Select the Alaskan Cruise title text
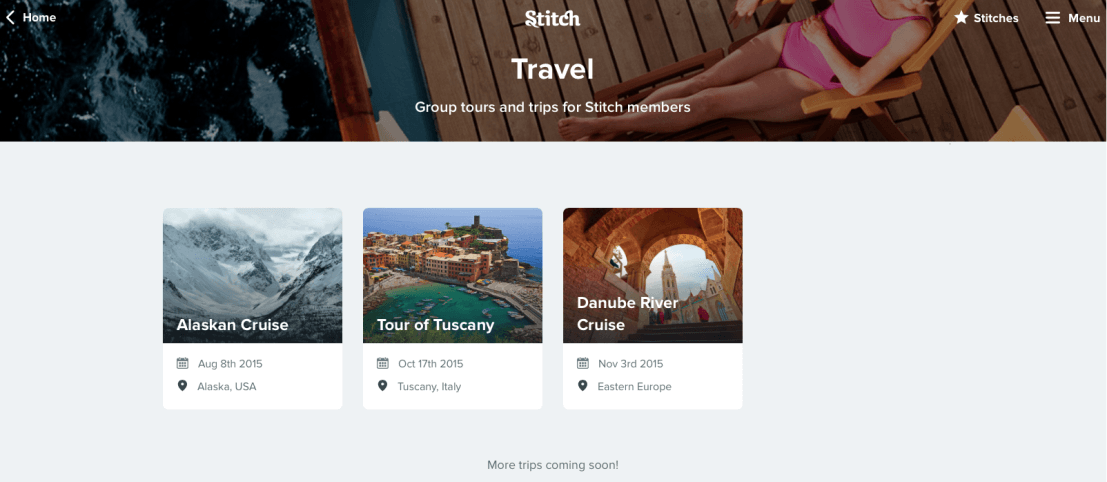1107x482 pixels. (232, 325)
